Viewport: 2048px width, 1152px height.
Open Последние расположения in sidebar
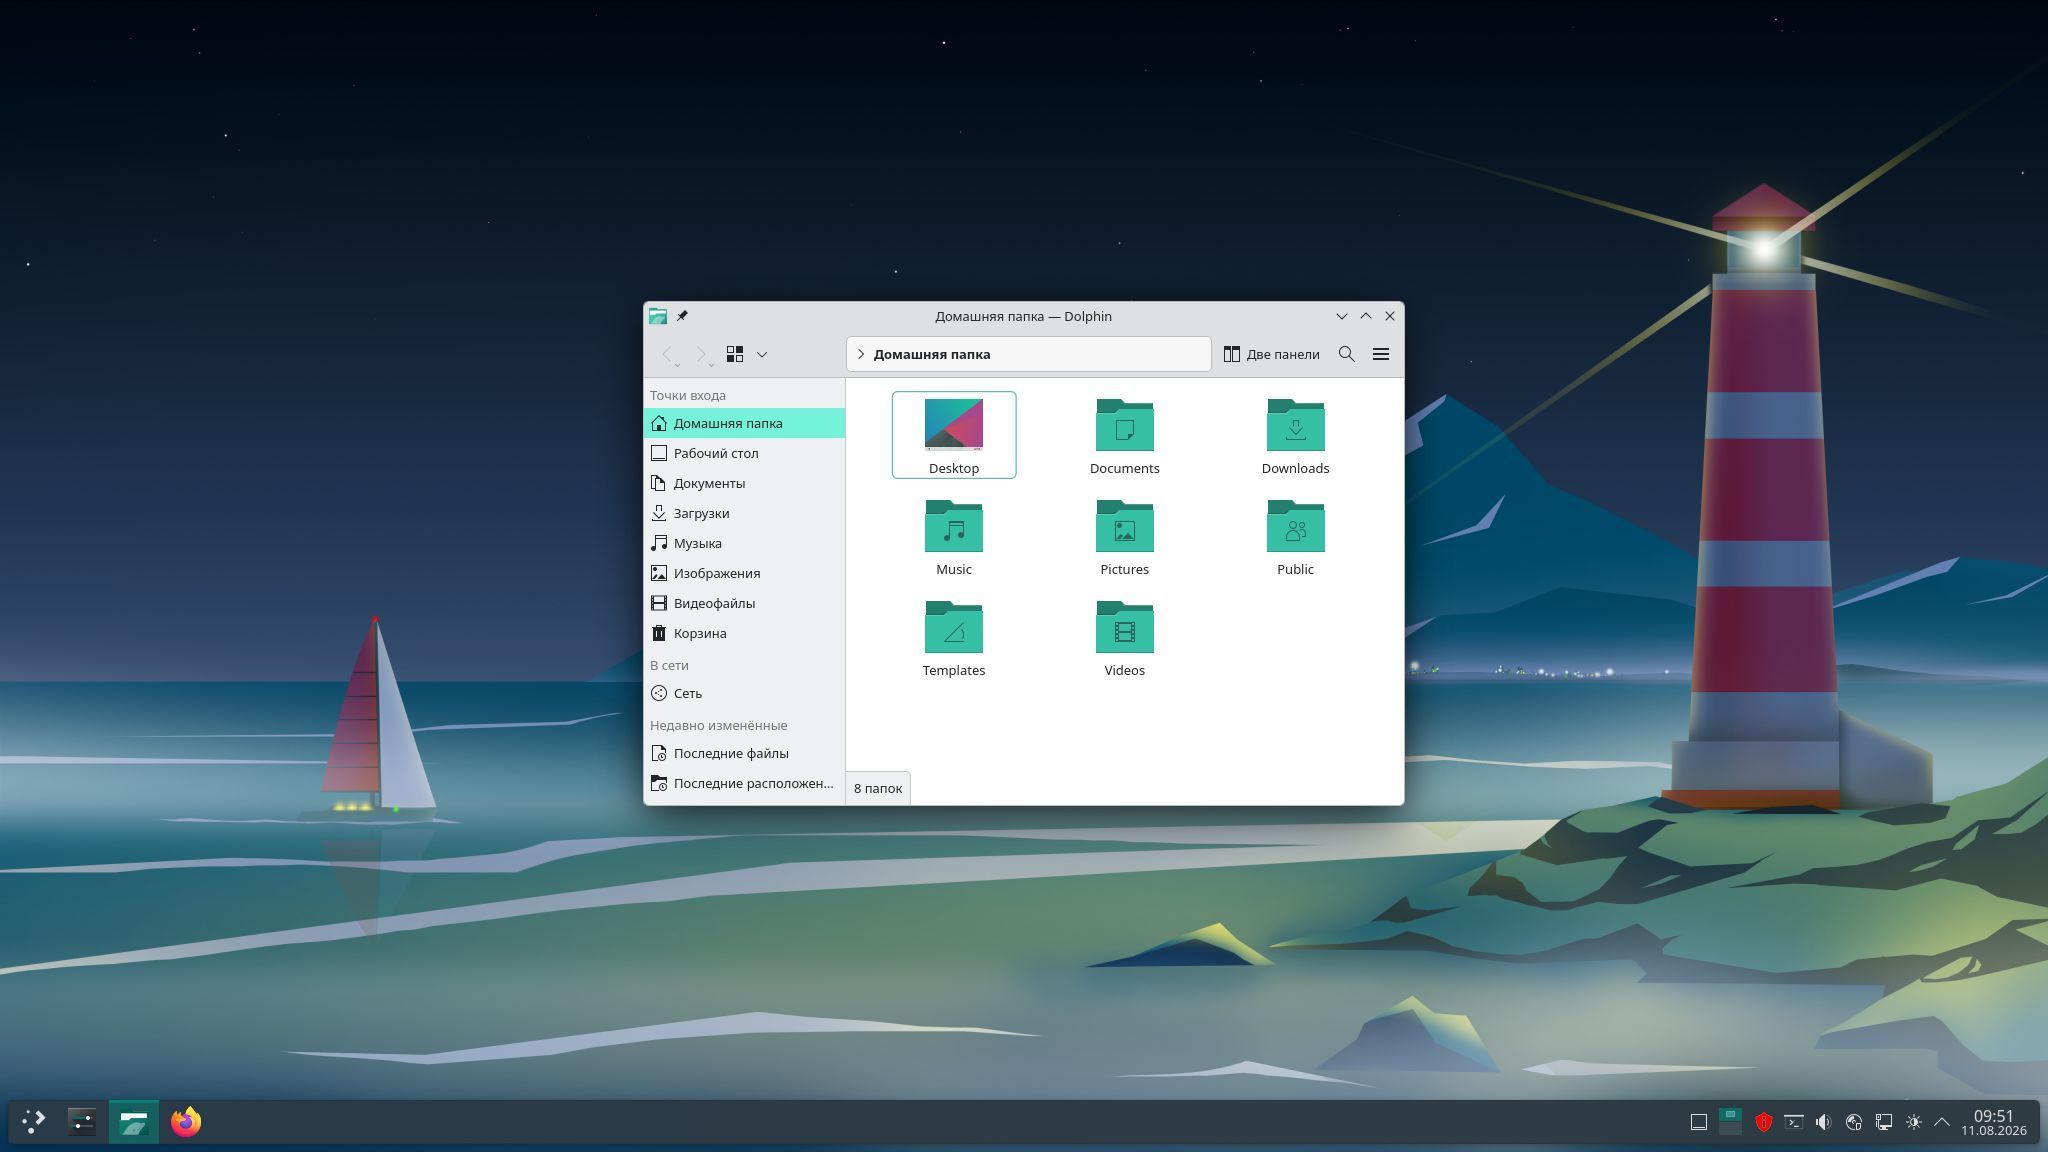pyautogui.click(x=745, y=783)
